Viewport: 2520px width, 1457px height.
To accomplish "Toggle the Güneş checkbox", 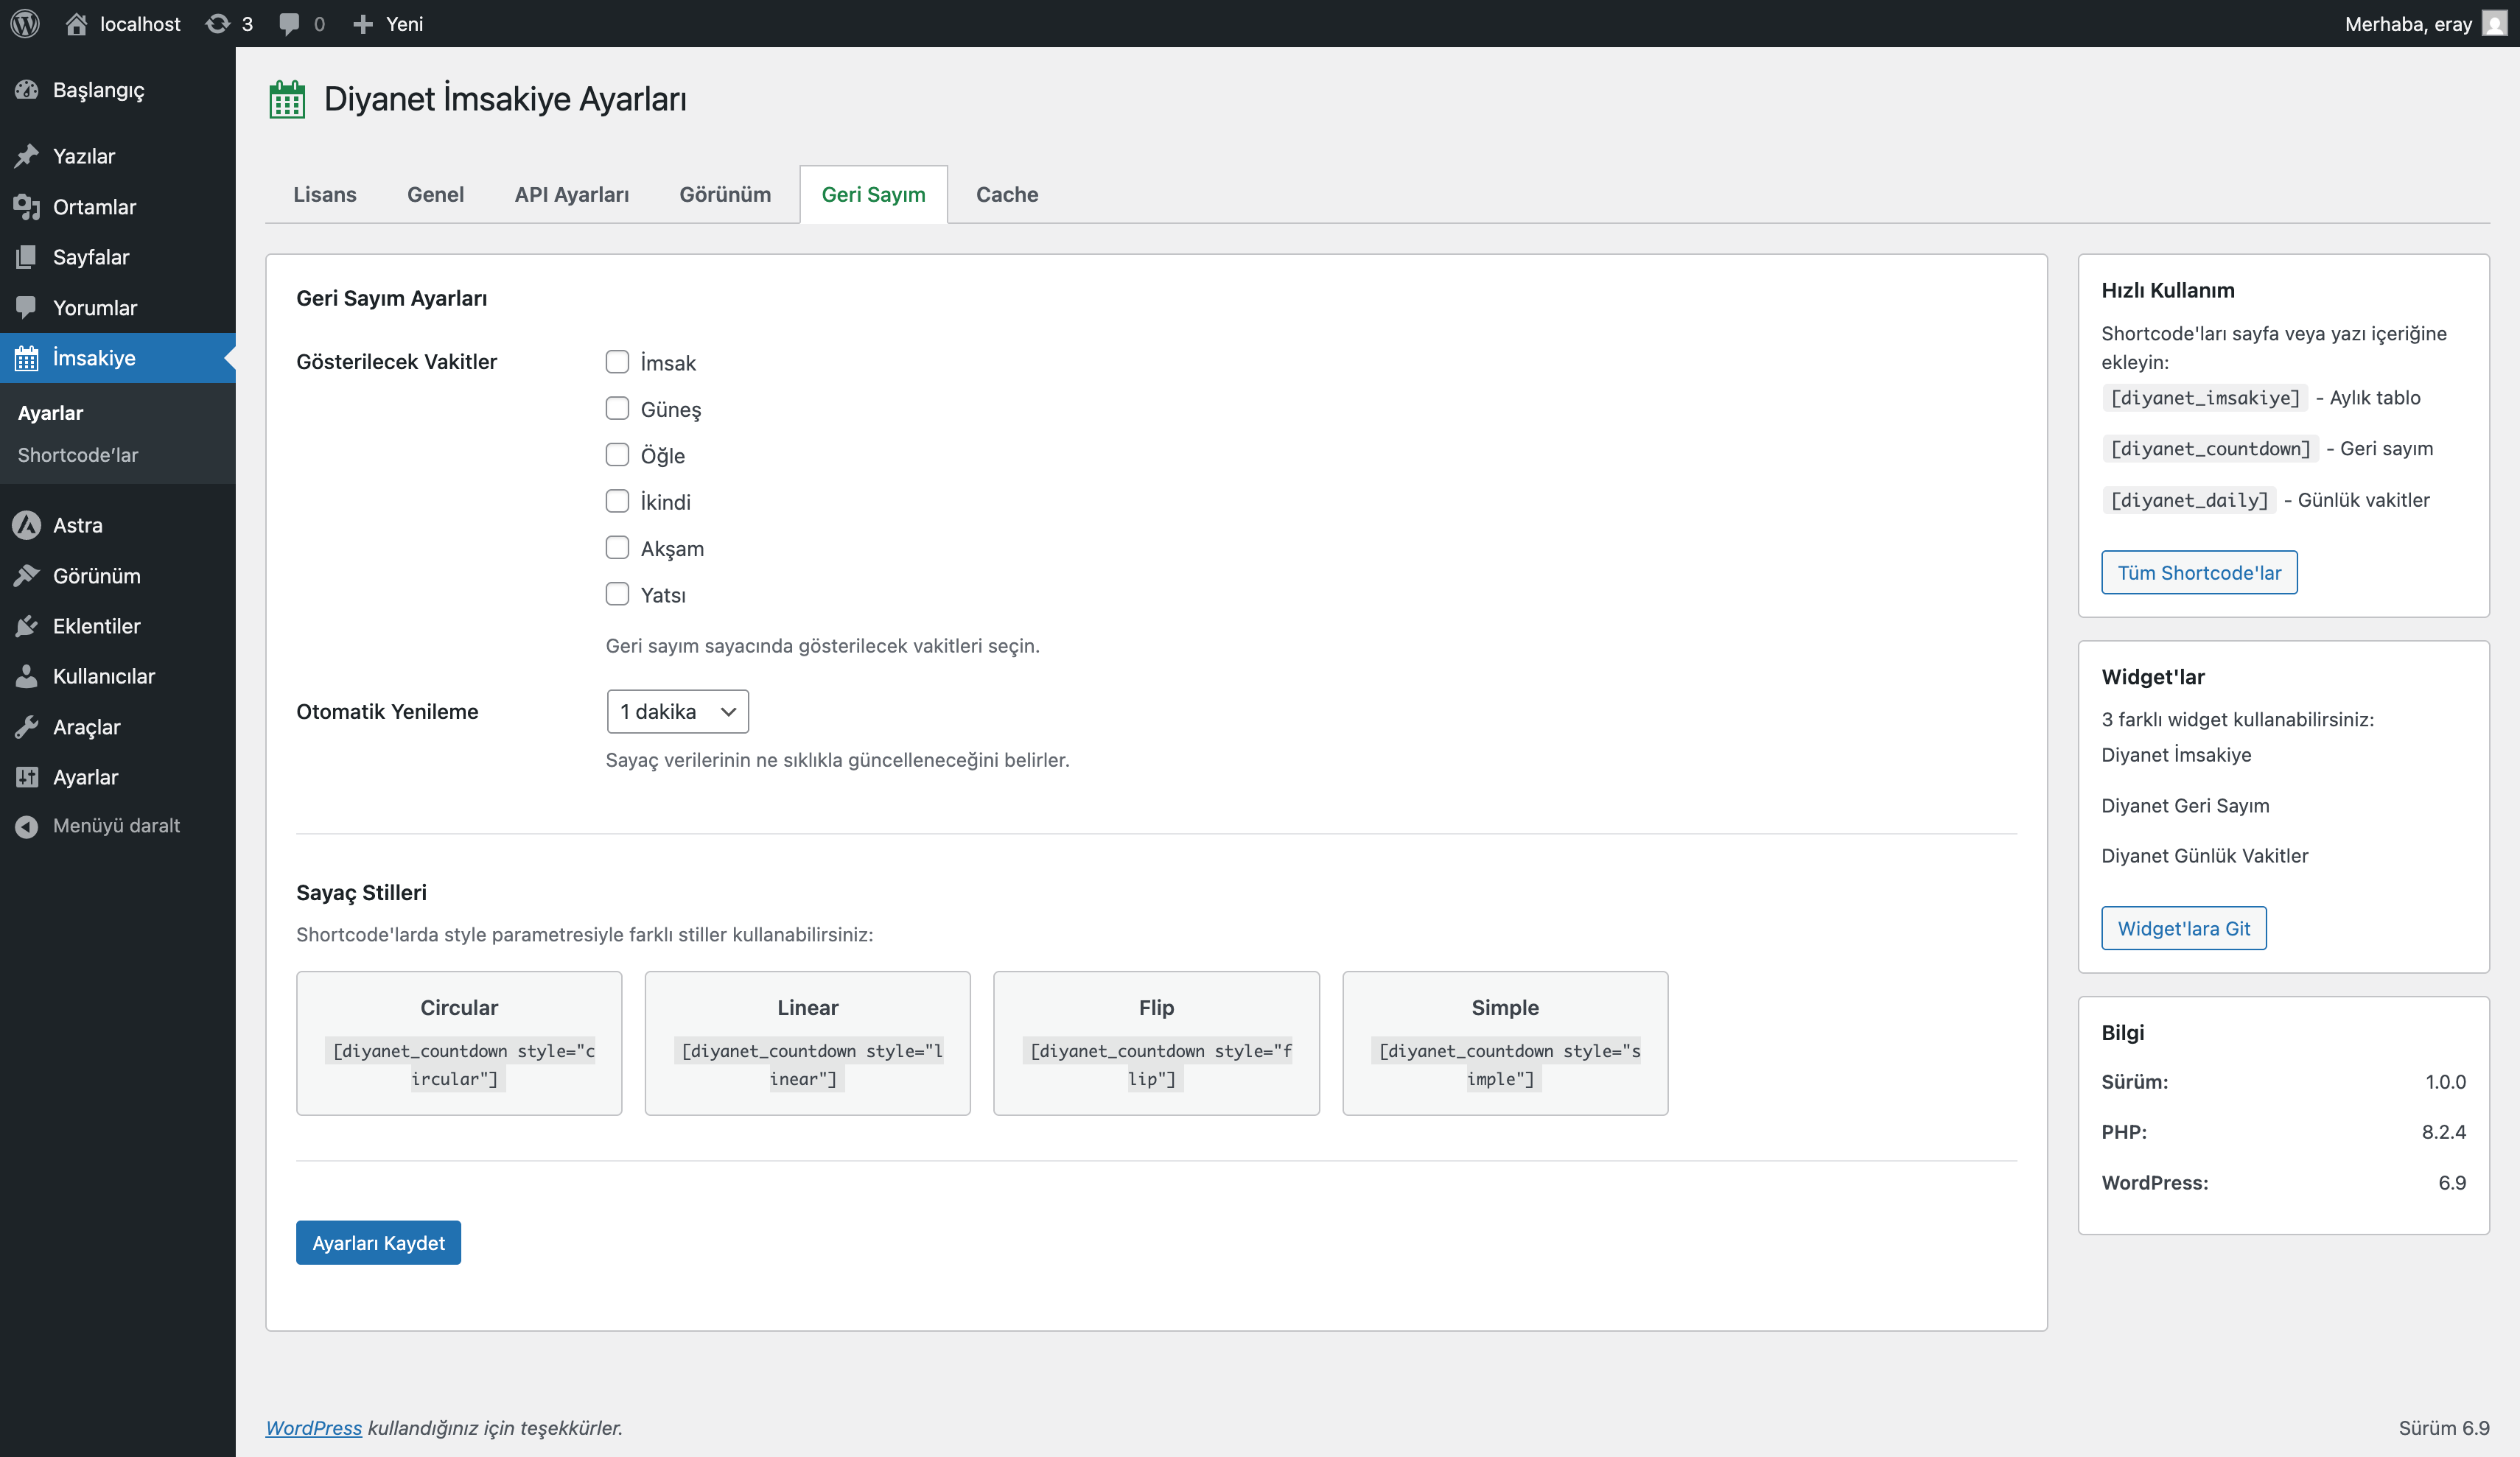I will pos(617,408).
